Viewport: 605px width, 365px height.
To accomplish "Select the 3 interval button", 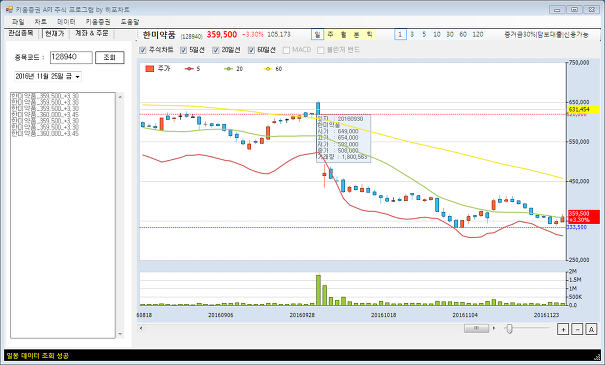I will tap(412, 35).
